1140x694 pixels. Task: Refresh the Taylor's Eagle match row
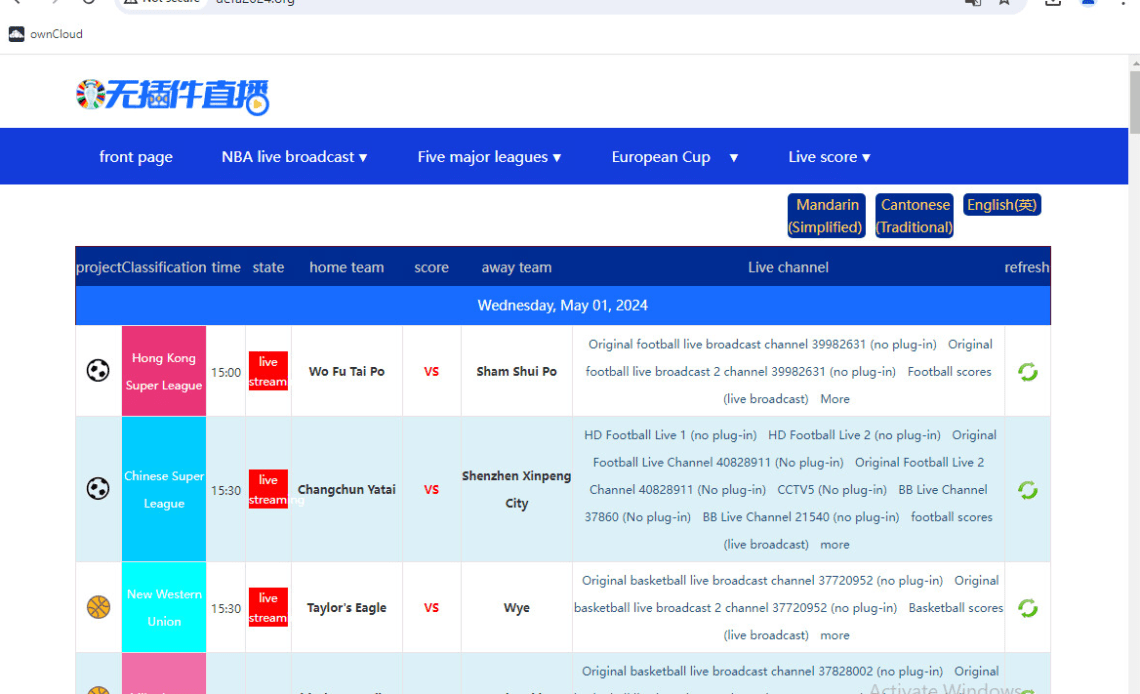pyautogui.click(x=1027, y=608)
